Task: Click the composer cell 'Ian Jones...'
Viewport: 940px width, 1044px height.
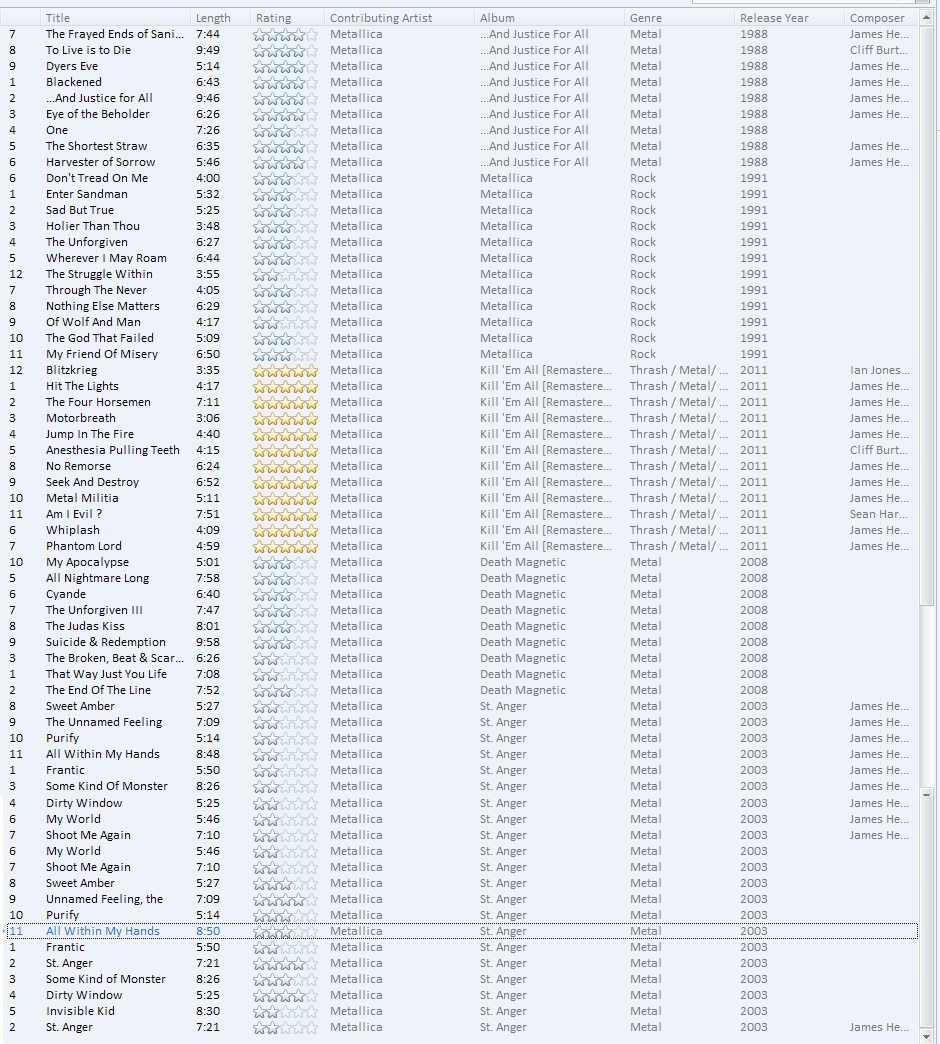Action: pos(879,370)
